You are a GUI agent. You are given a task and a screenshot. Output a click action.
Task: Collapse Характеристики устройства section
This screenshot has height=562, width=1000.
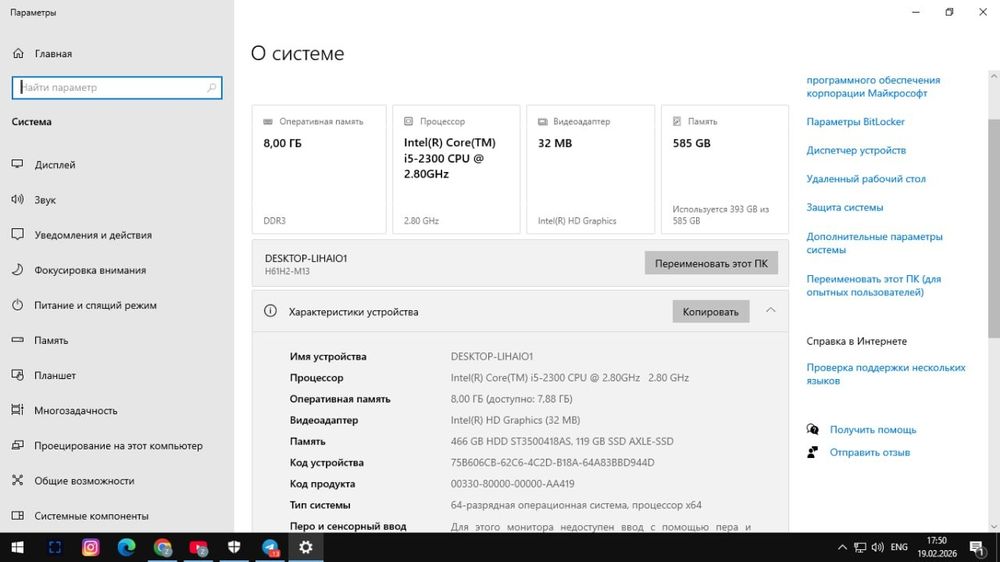coord(770,310)
